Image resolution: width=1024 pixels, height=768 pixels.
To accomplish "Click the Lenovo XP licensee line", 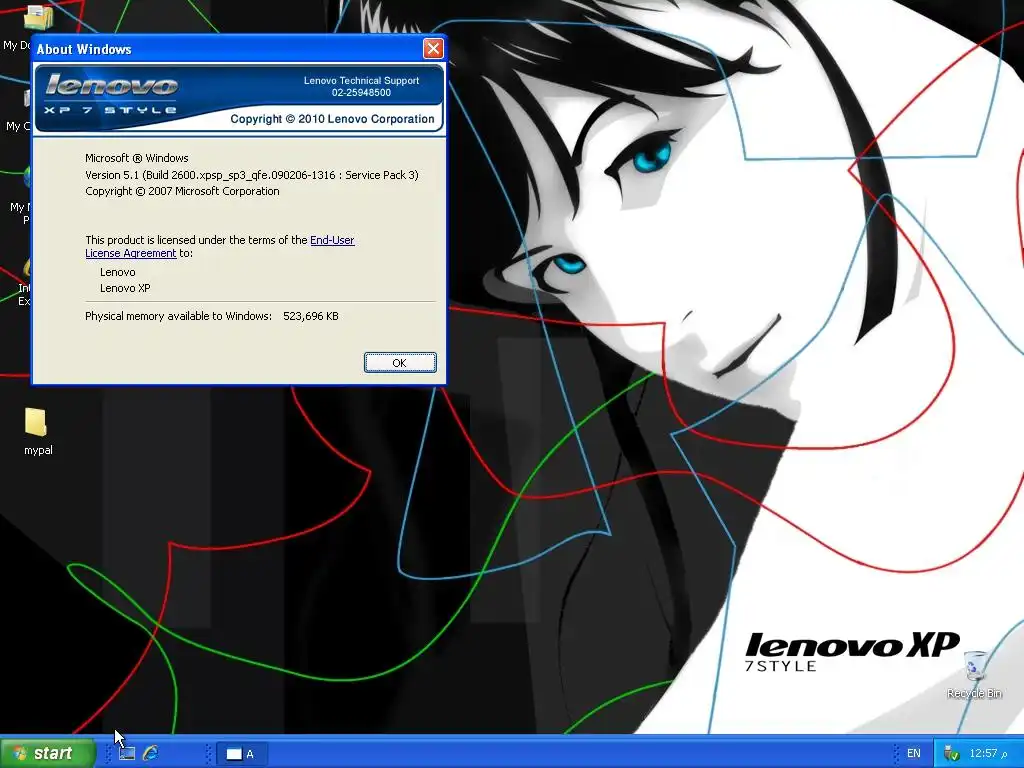I will pos(125,288).
